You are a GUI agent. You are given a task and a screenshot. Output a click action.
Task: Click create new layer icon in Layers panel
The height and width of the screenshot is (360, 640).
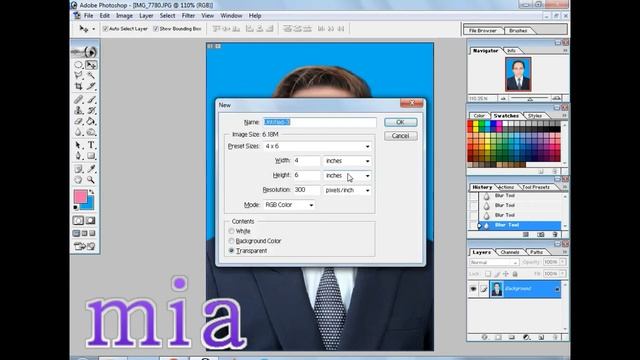[x=541, y=338]
